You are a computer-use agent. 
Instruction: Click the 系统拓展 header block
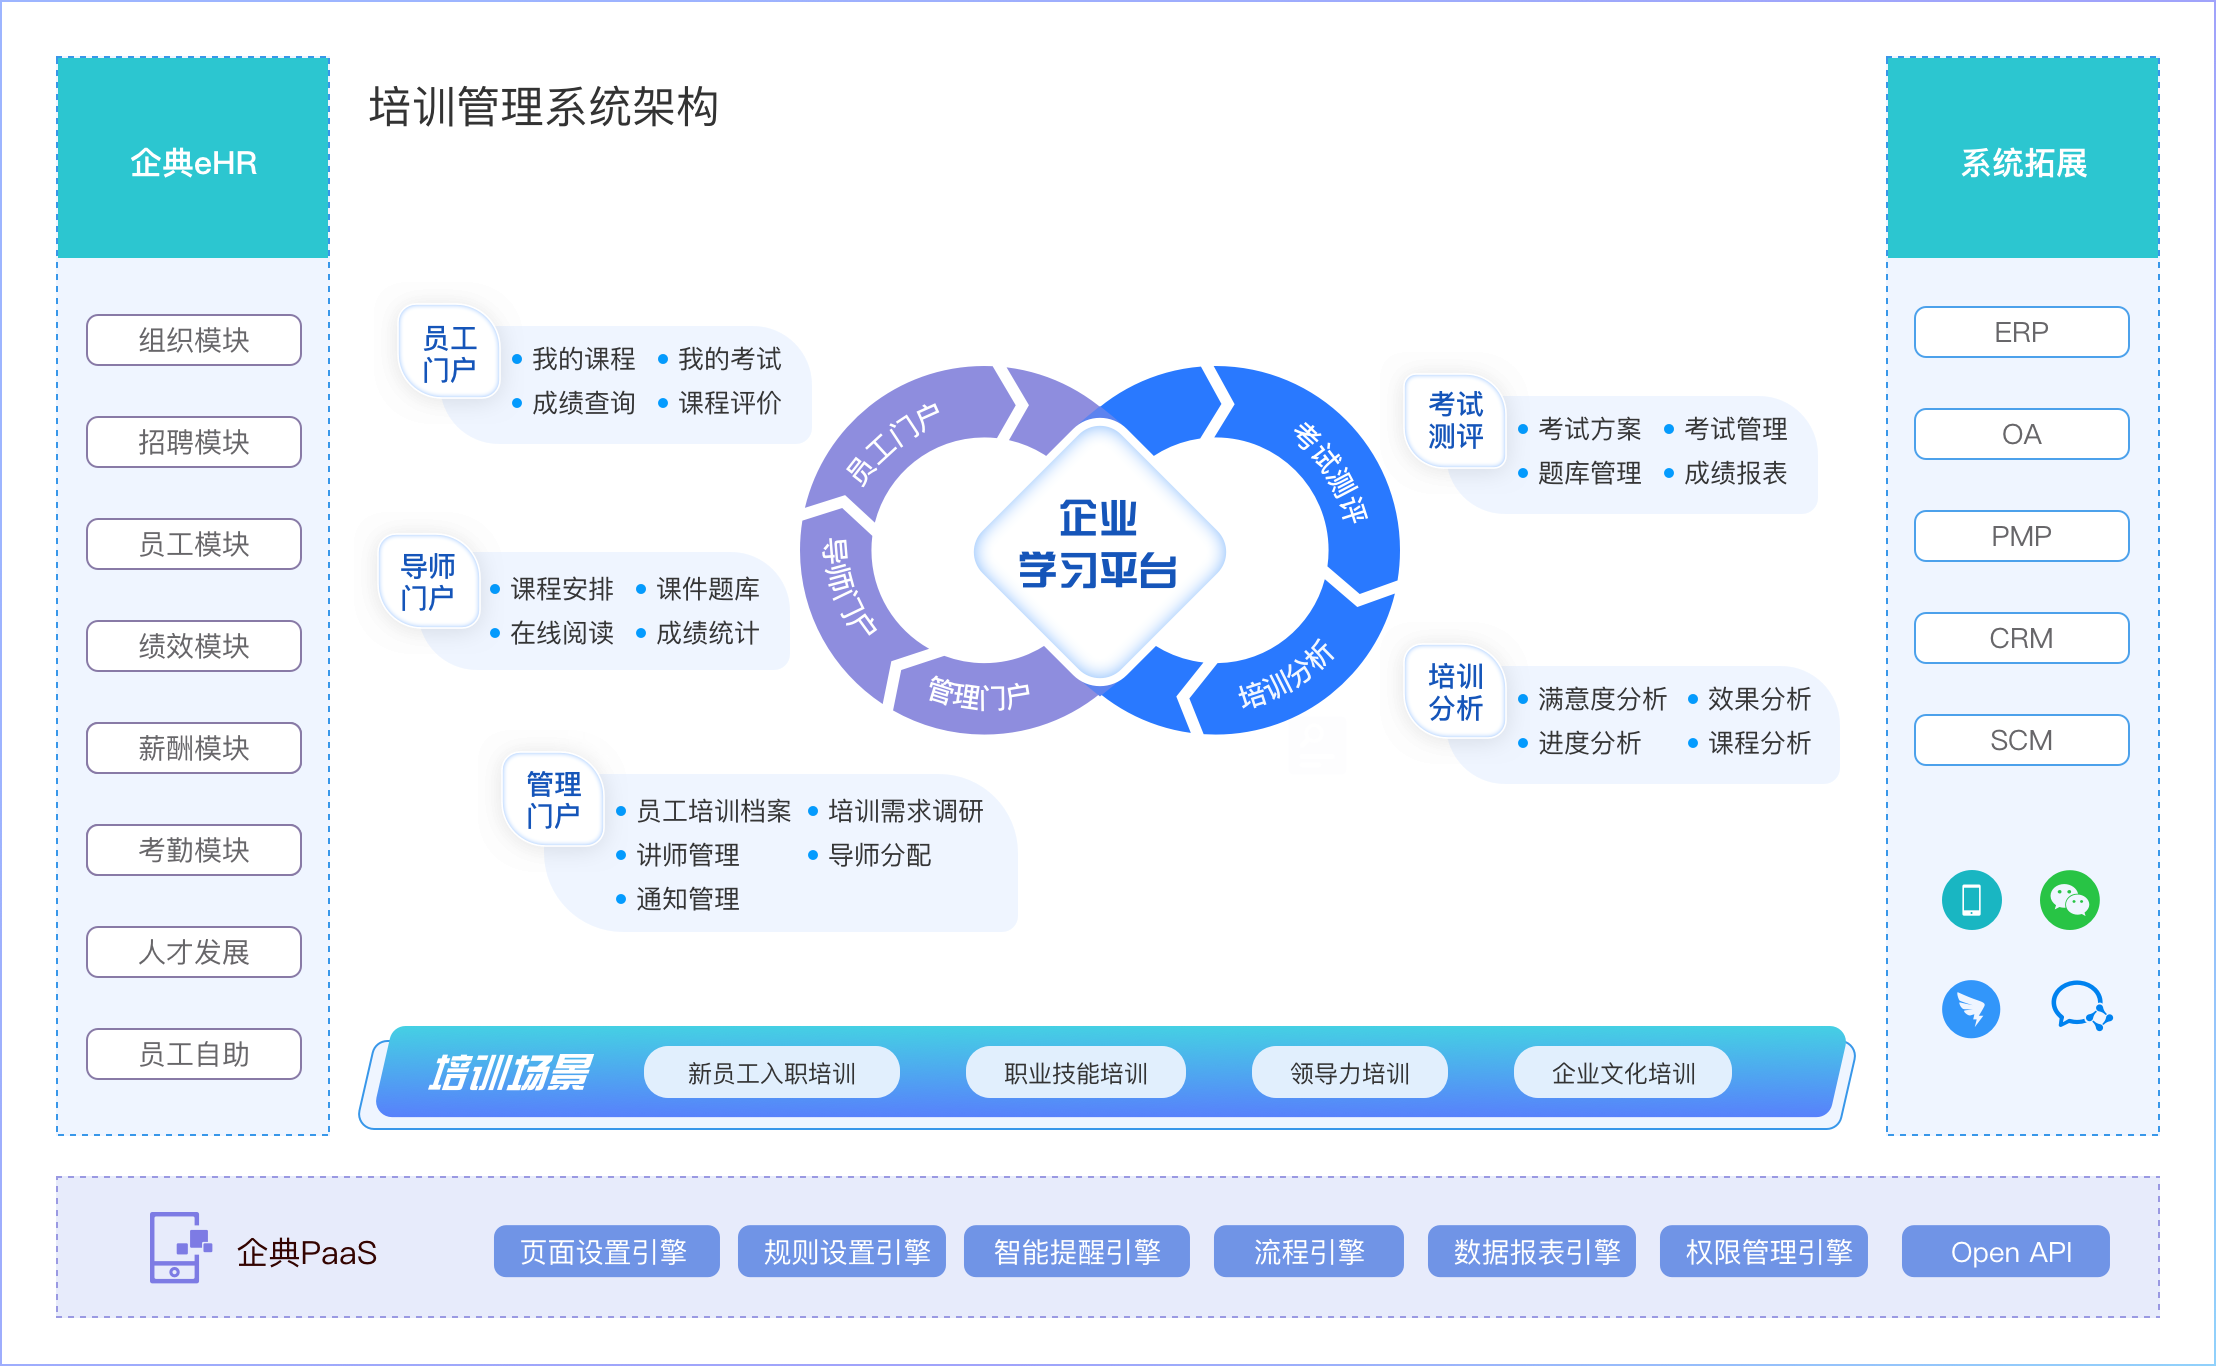click(x=2023, y=158)
